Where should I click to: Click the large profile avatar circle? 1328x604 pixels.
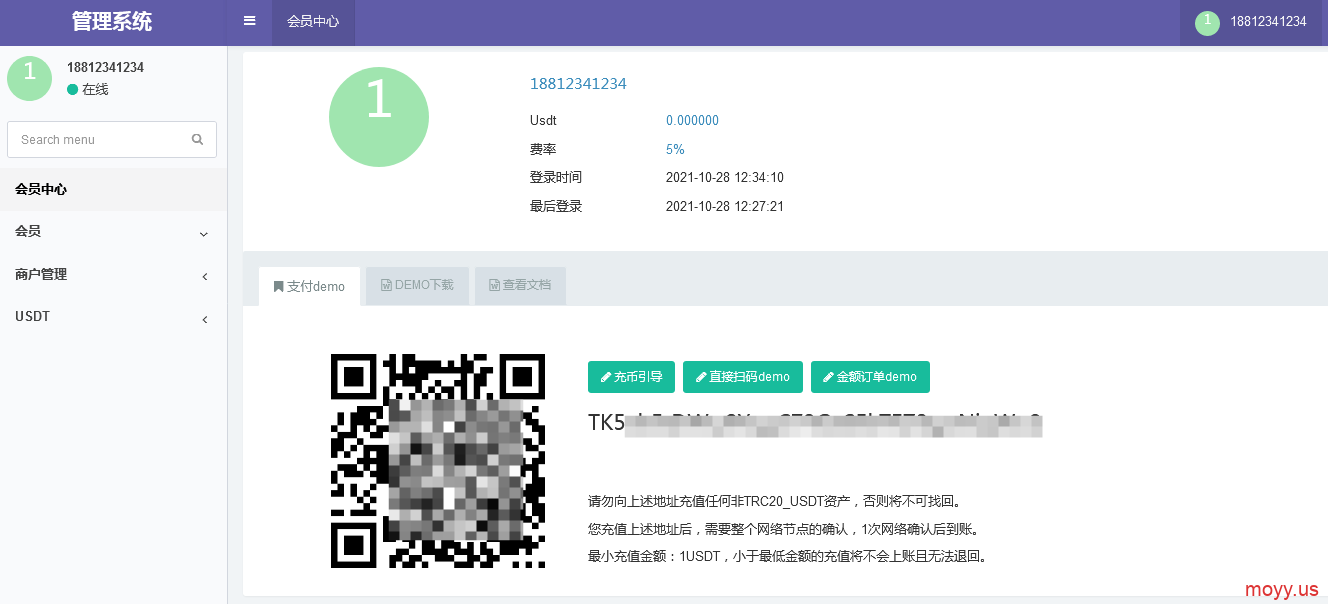379,117
